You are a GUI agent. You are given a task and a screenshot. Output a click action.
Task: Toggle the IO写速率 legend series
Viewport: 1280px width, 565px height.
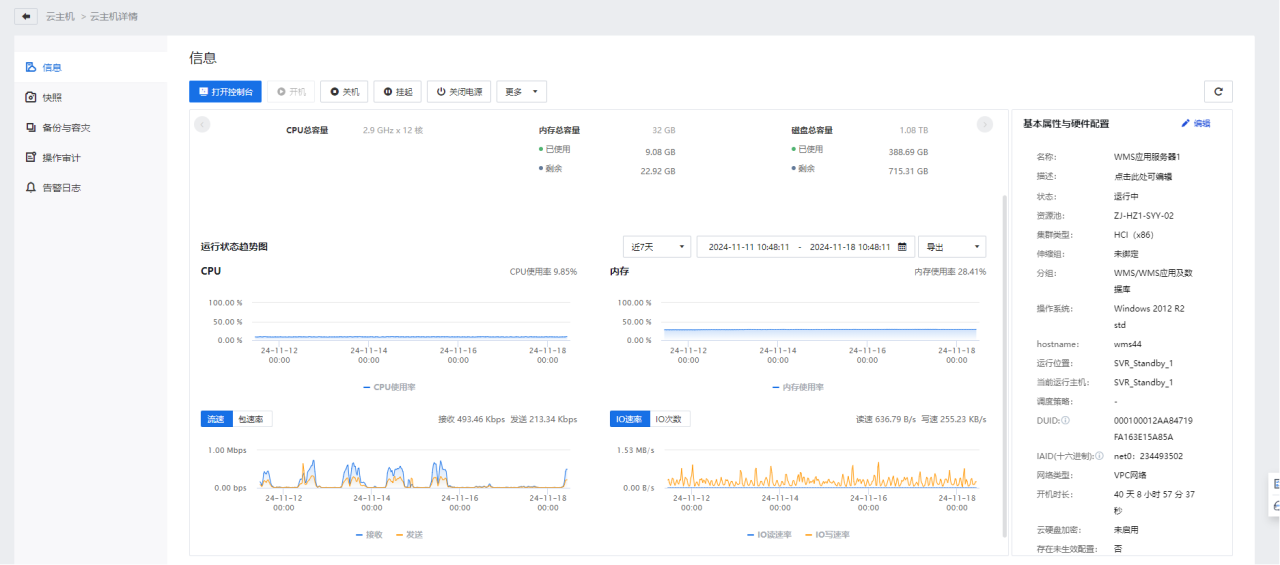(x=825, y=535)
